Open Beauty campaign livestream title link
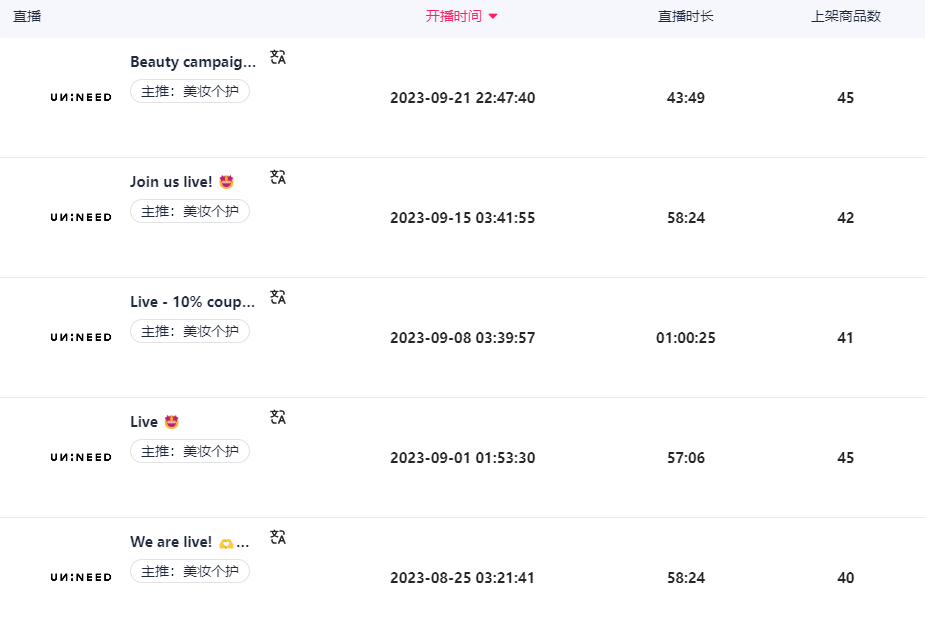 click(193, 62)
